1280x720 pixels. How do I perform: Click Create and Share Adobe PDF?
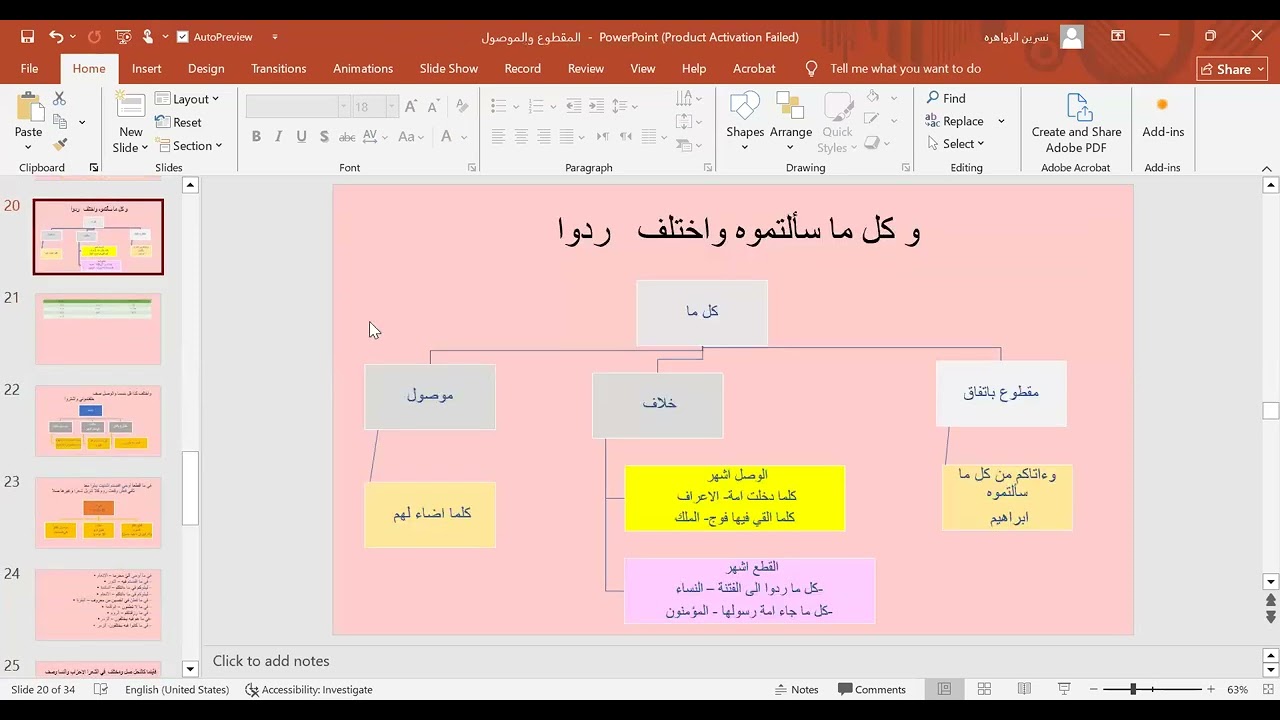click(1076, 123)
